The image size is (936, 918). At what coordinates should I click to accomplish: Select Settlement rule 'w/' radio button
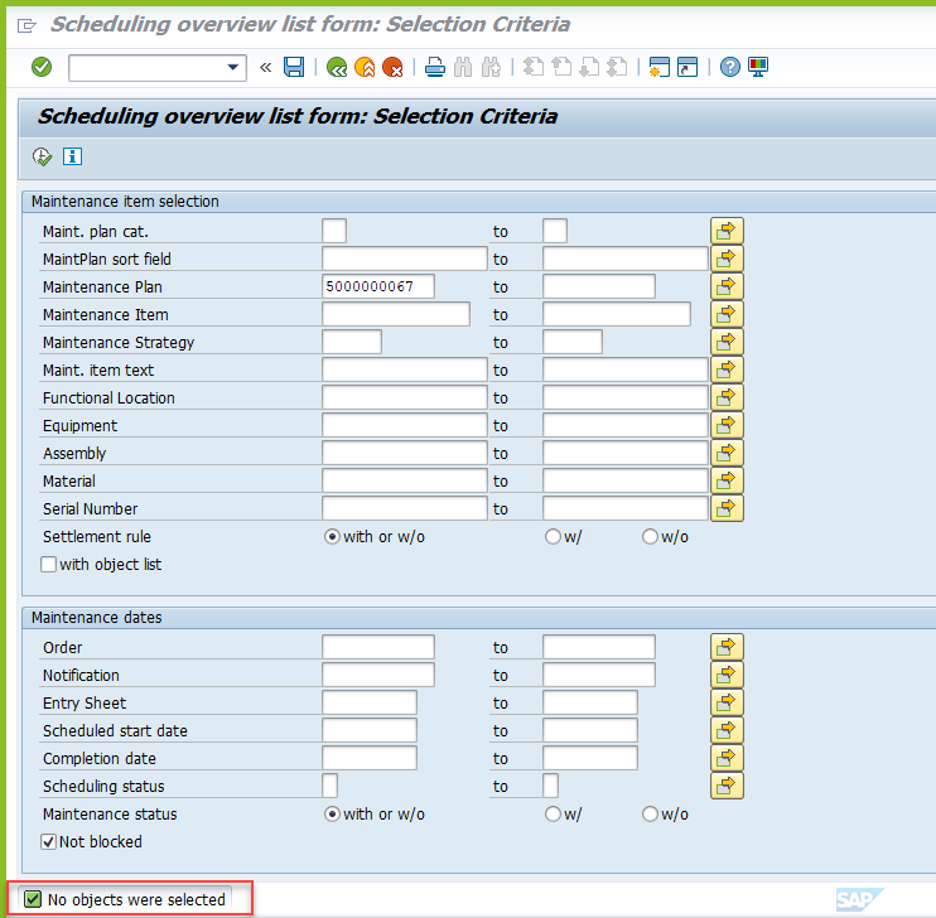[x=553, y=537]
